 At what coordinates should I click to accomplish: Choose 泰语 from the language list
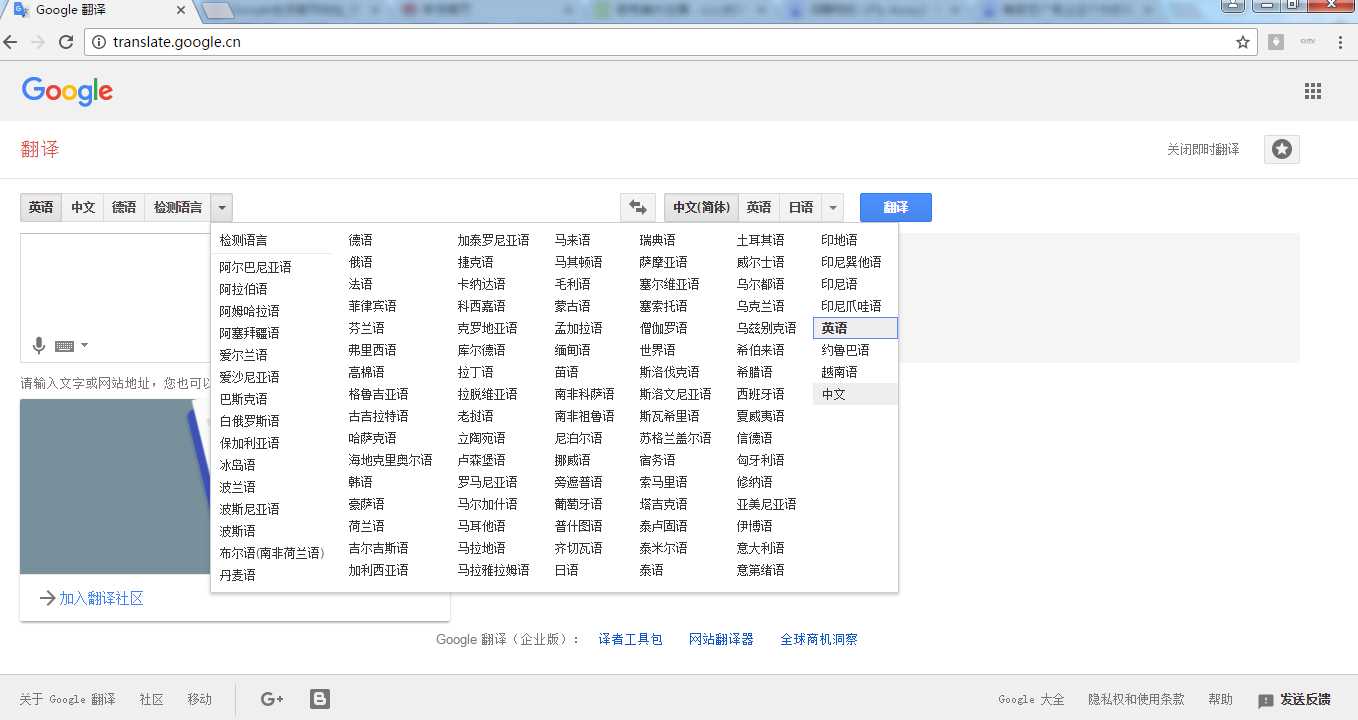click(x=652, y=570)
